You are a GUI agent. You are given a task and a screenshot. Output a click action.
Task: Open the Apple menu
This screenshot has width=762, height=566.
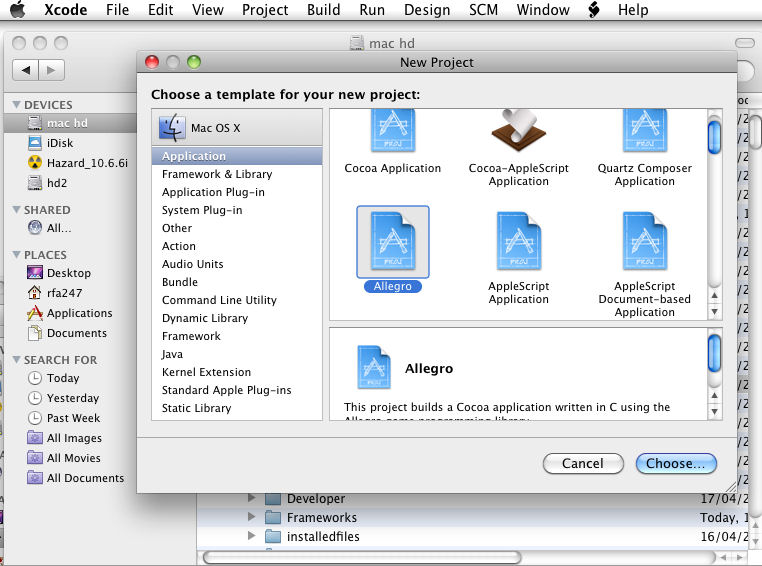(x=17, y=9)
